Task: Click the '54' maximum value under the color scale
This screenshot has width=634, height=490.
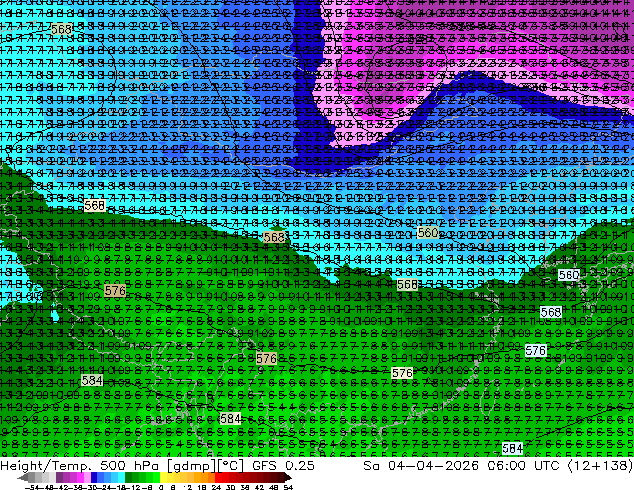Action: 288,488
